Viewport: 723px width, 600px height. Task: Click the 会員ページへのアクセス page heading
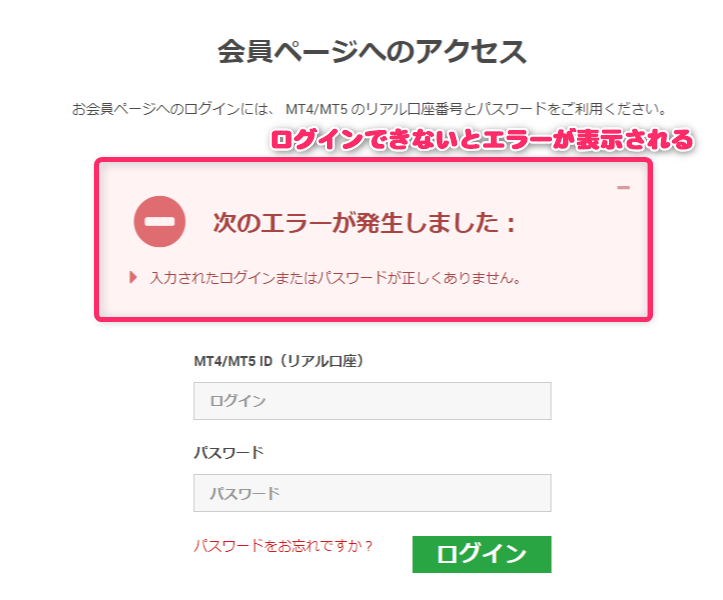click(372, 52)
